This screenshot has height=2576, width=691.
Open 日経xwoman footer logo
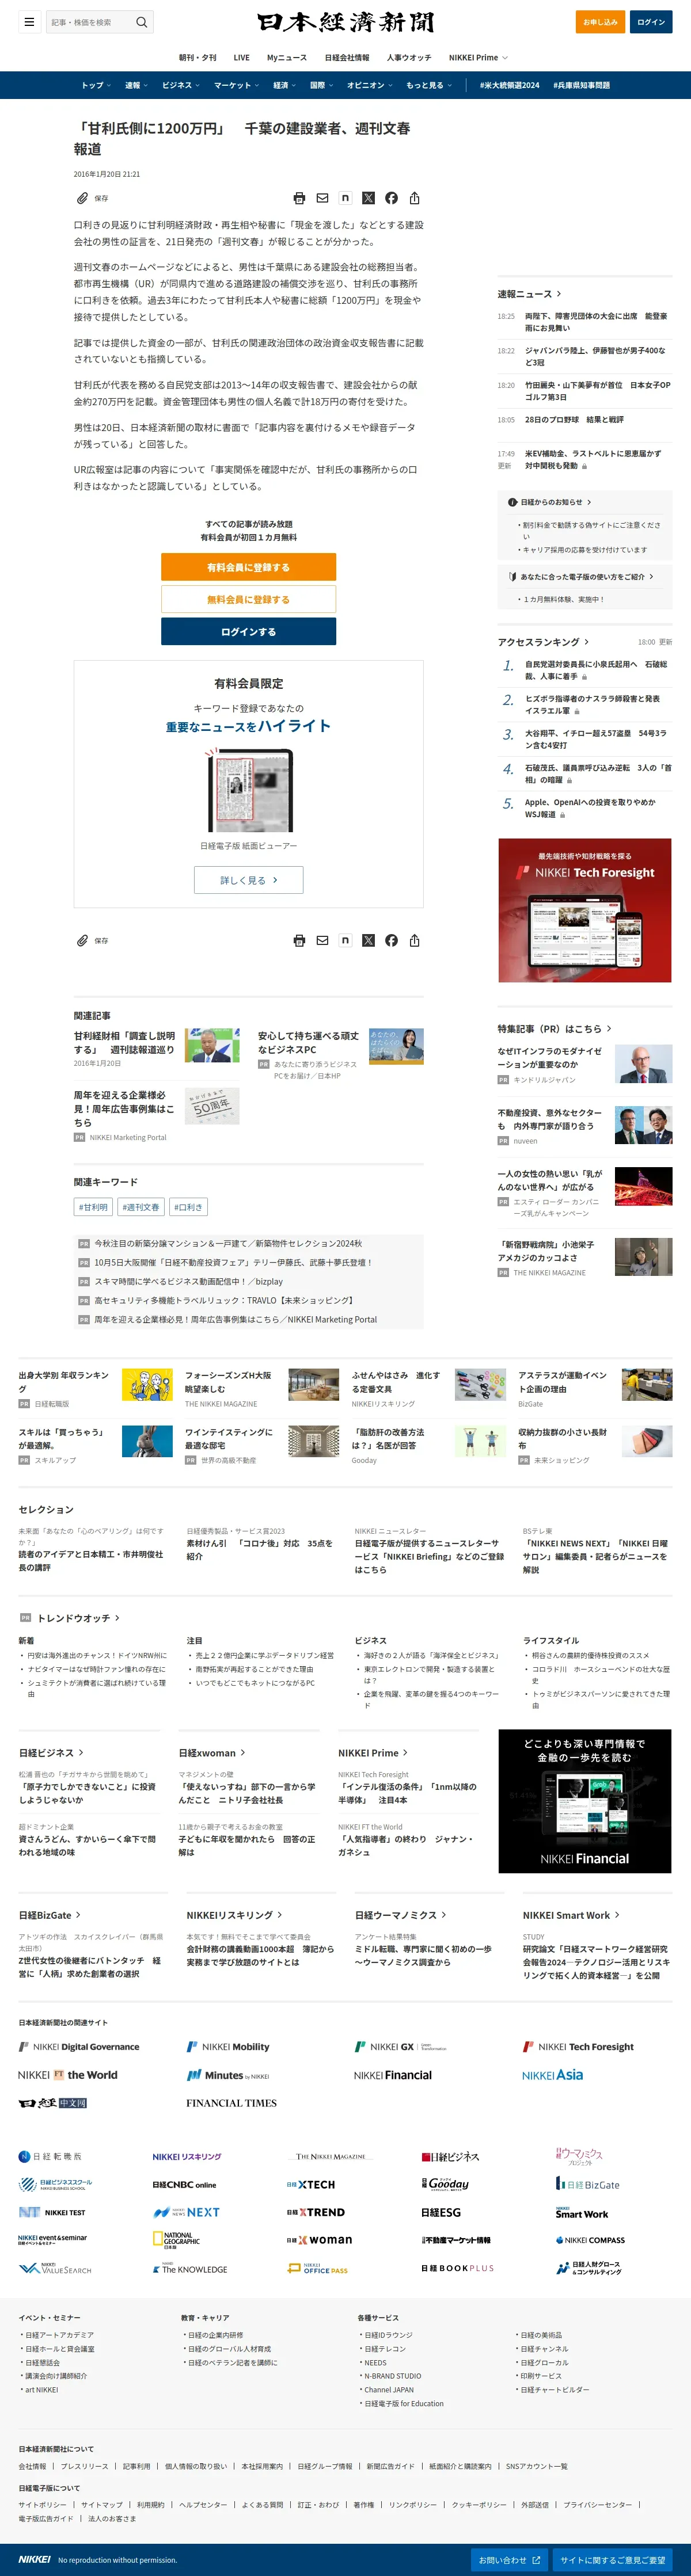click(319, 2239)
